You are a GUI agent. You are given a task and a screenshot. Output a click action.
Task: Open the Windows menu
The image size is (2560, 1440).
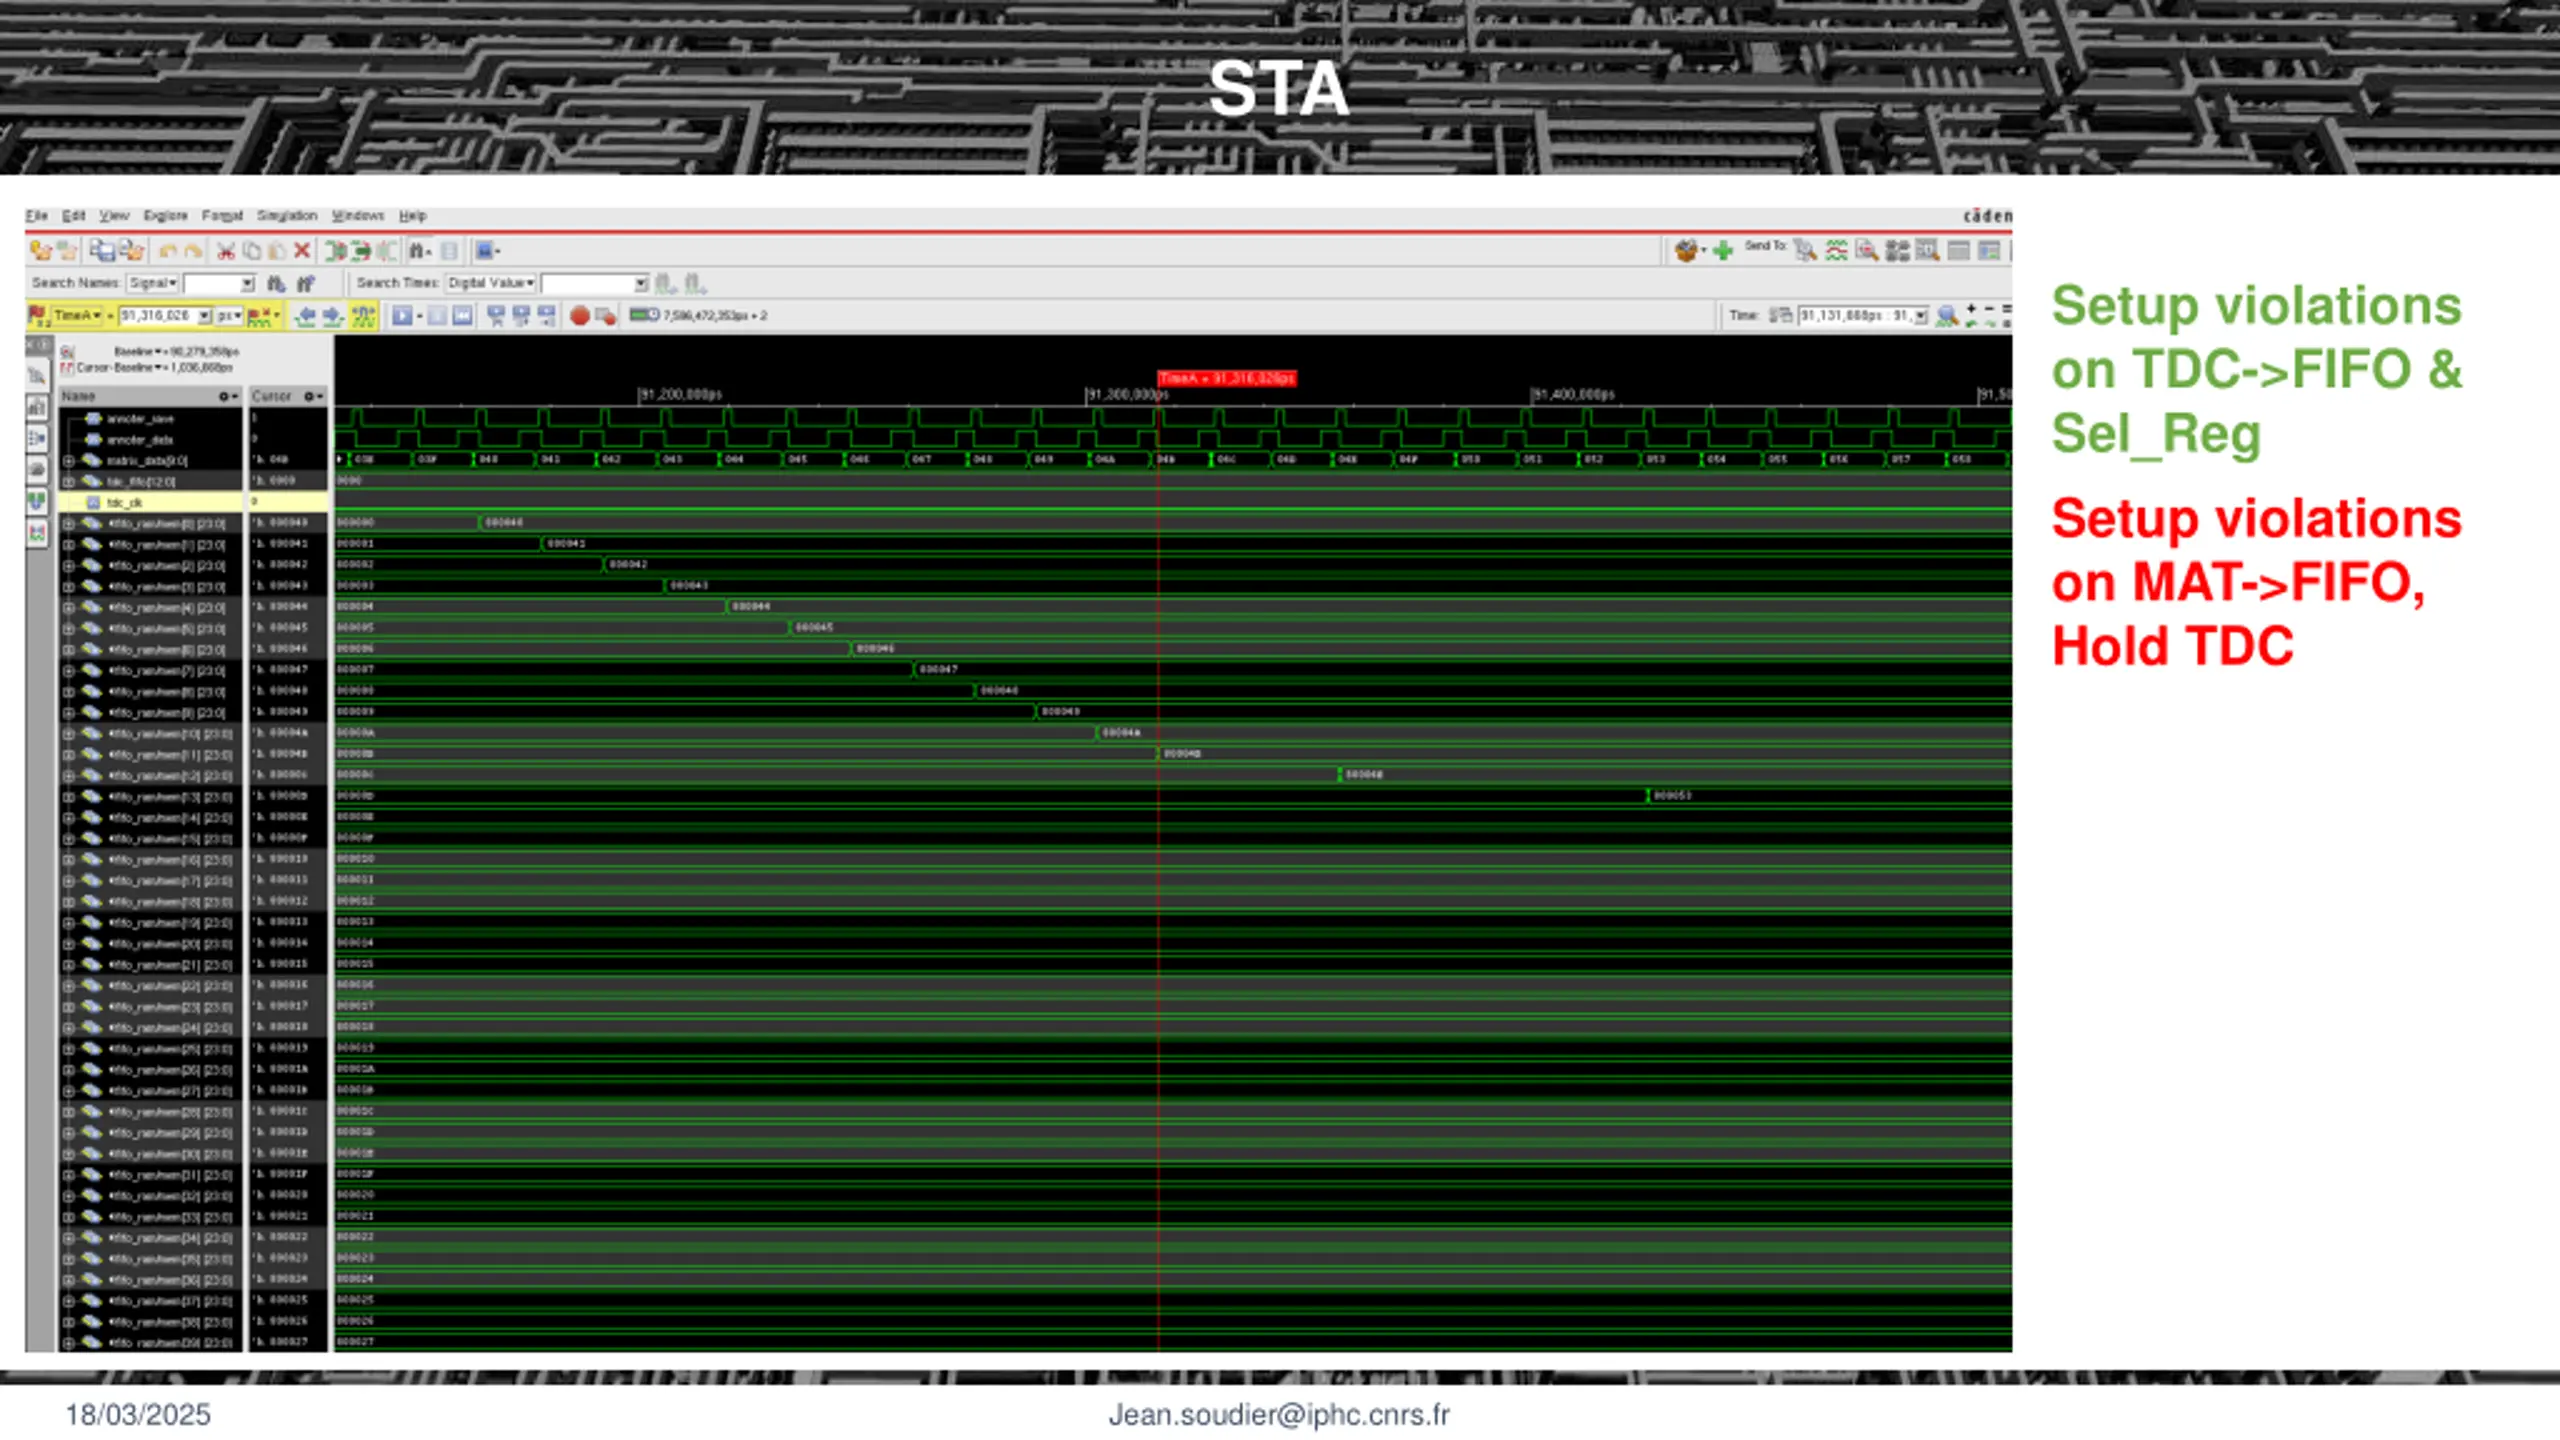(358, 215)
